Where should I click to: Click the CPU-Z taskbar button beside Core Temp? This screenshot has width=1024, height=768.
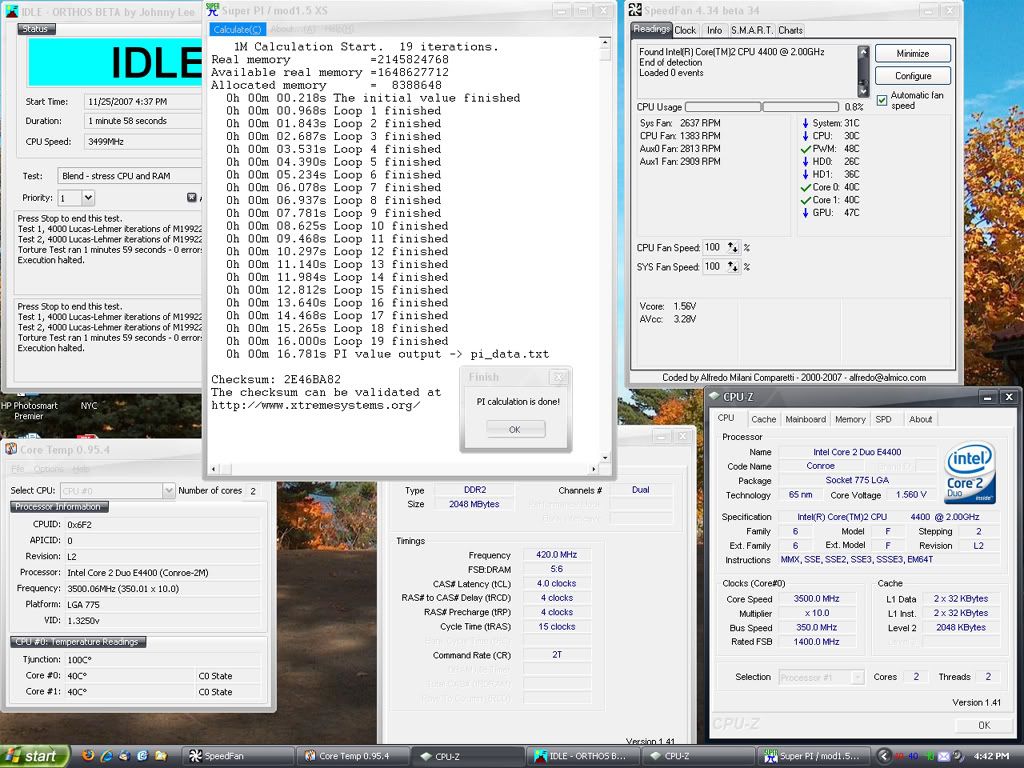(468, 756)
